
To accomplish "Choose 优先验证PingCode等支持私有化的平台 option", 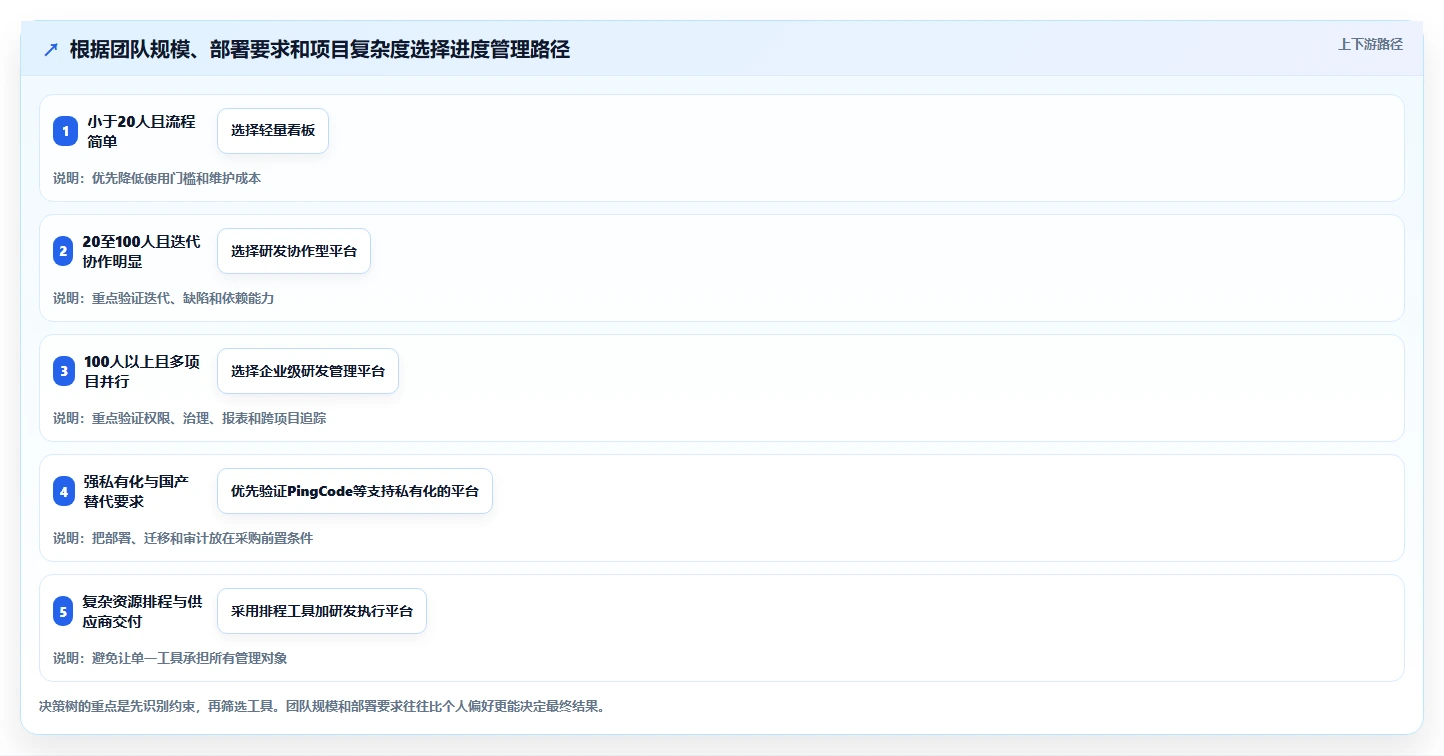I will coord(355,491).
